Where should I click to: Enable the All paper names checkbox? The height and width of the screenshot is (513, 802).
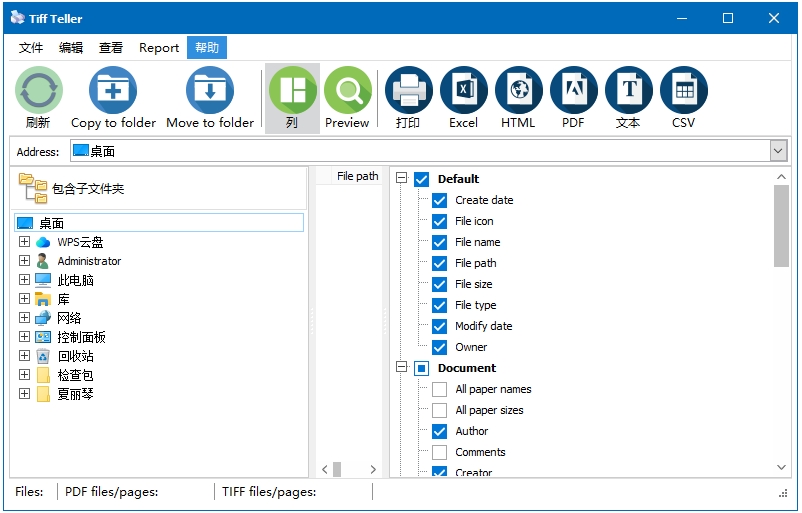[439, 389]
